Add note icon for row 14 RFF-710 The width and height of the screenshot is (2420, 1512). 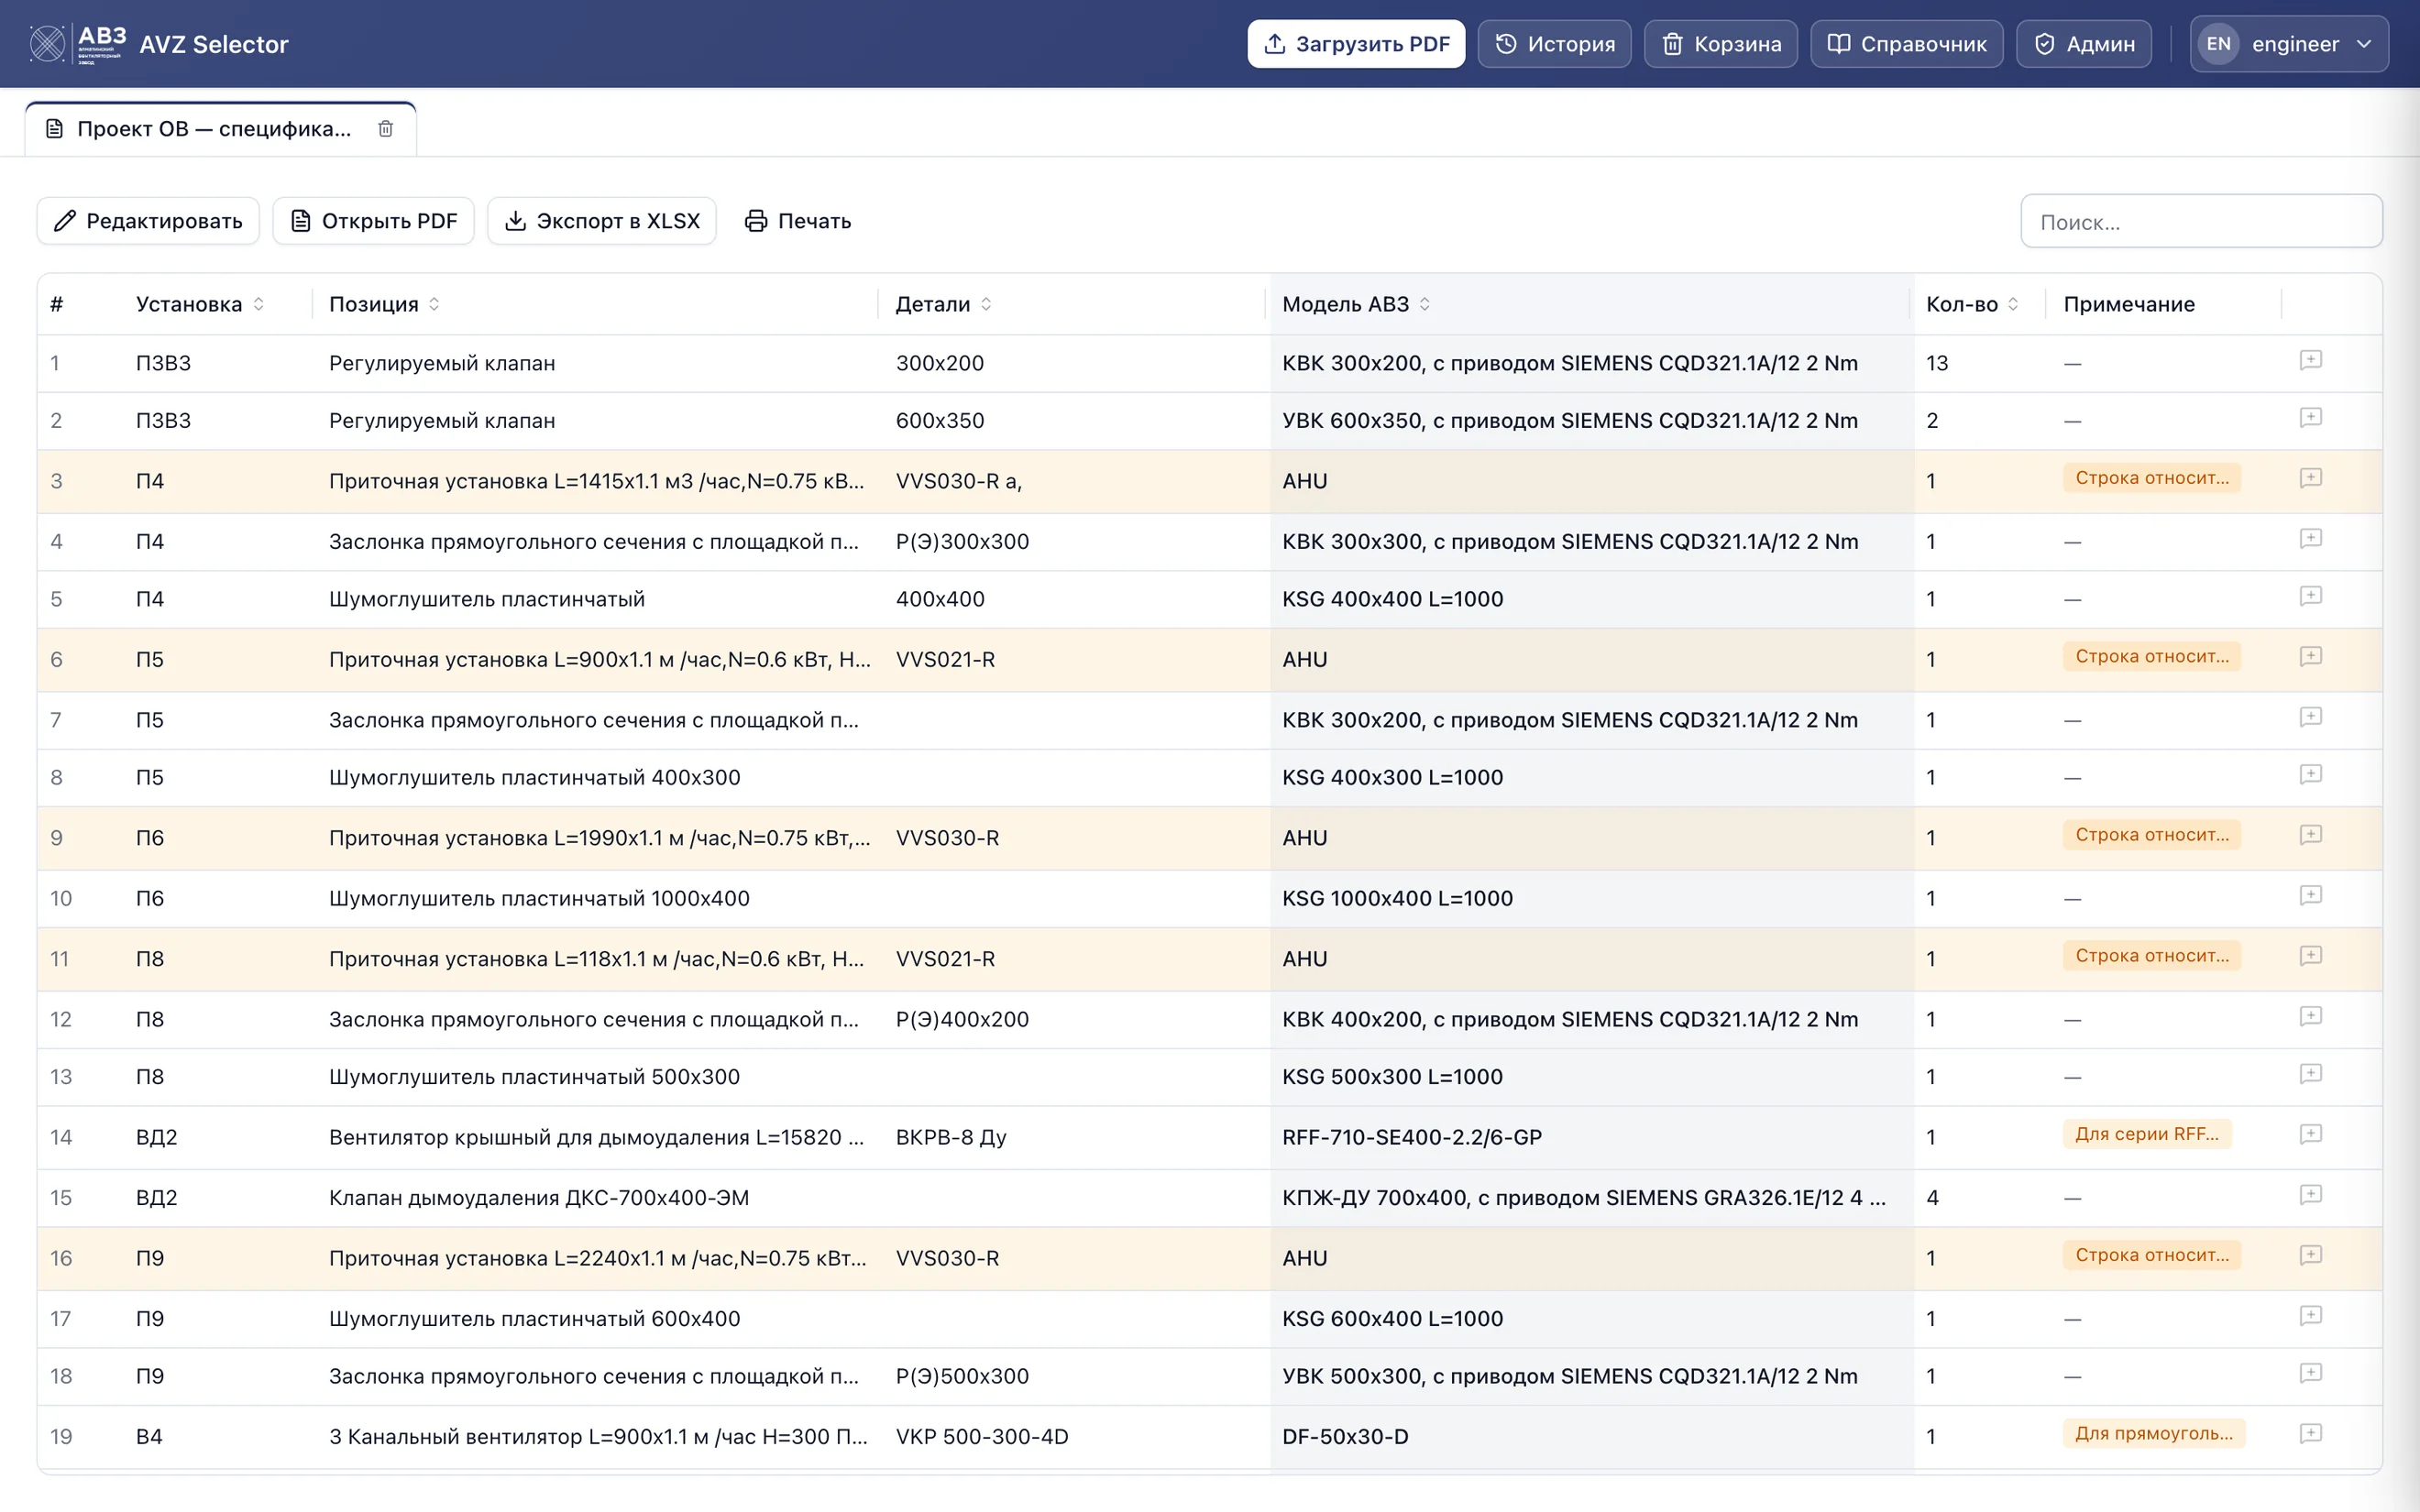[x=2310, y=1134]
